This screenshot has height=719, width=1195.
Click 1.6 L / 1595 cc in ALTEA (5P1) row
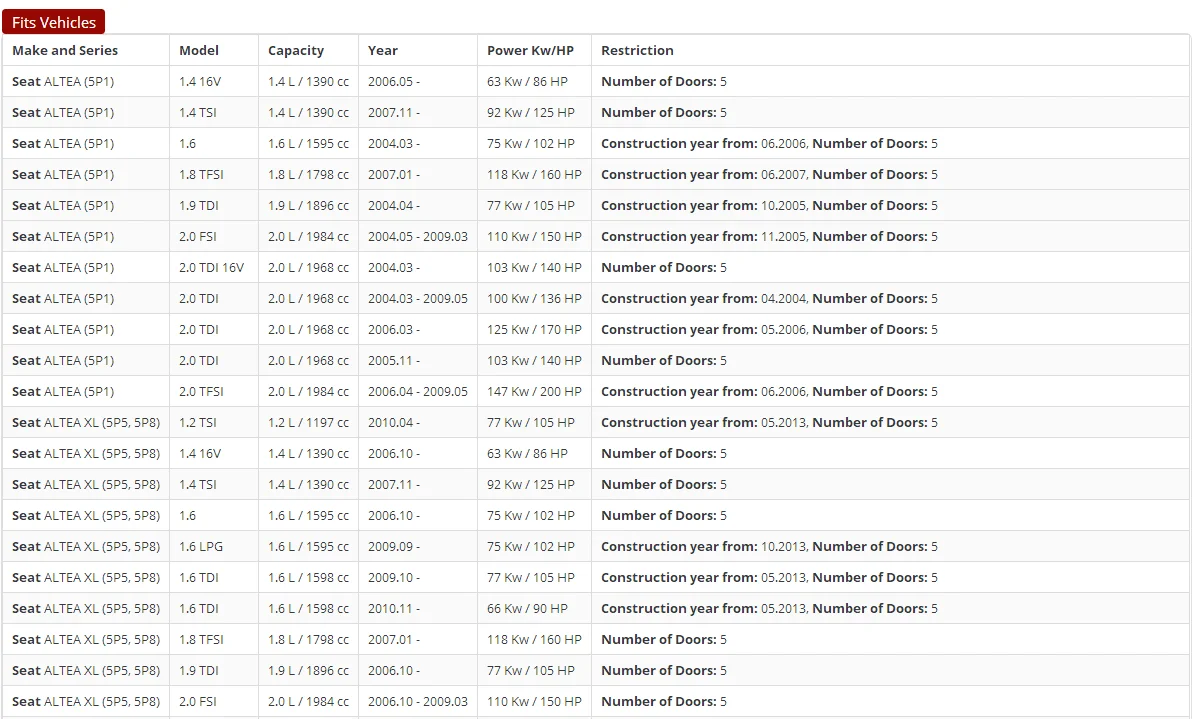coord(309,143)
